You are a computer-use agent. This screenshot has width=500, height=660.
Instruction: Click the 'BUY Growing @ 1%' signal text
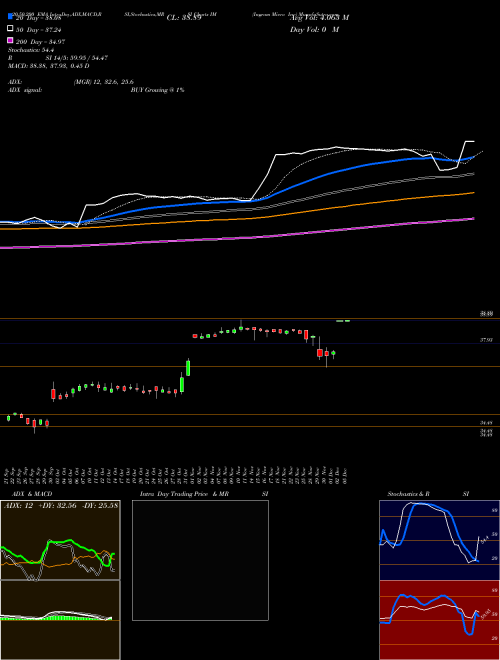point(157,90)
